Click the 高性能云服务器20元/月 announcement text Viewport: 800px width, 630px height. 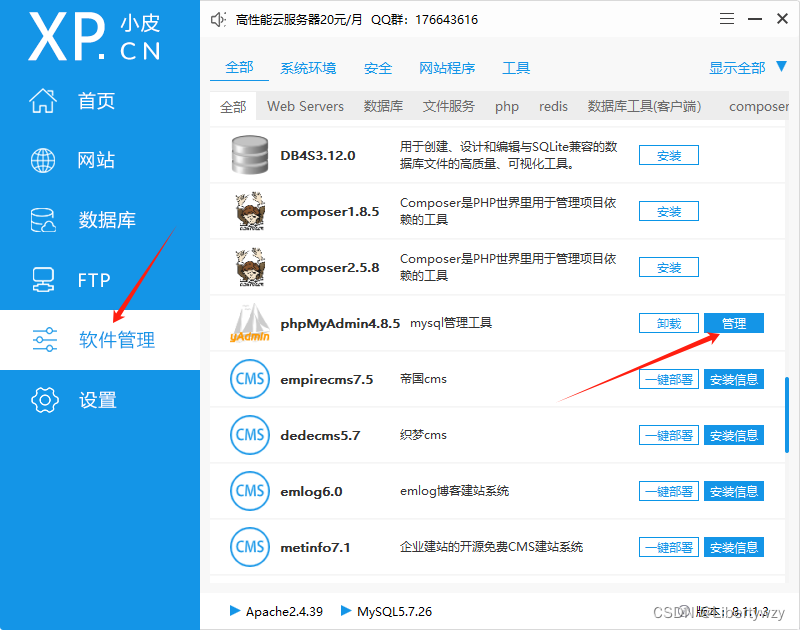pos(298,20)
